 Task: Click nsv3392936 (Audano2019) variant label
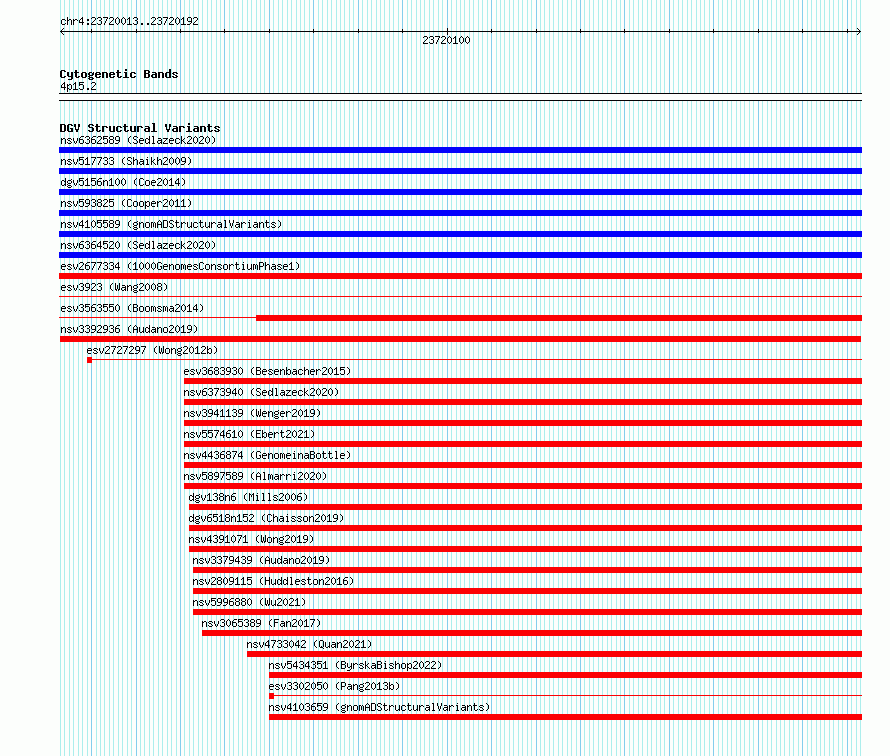(129, 329)
